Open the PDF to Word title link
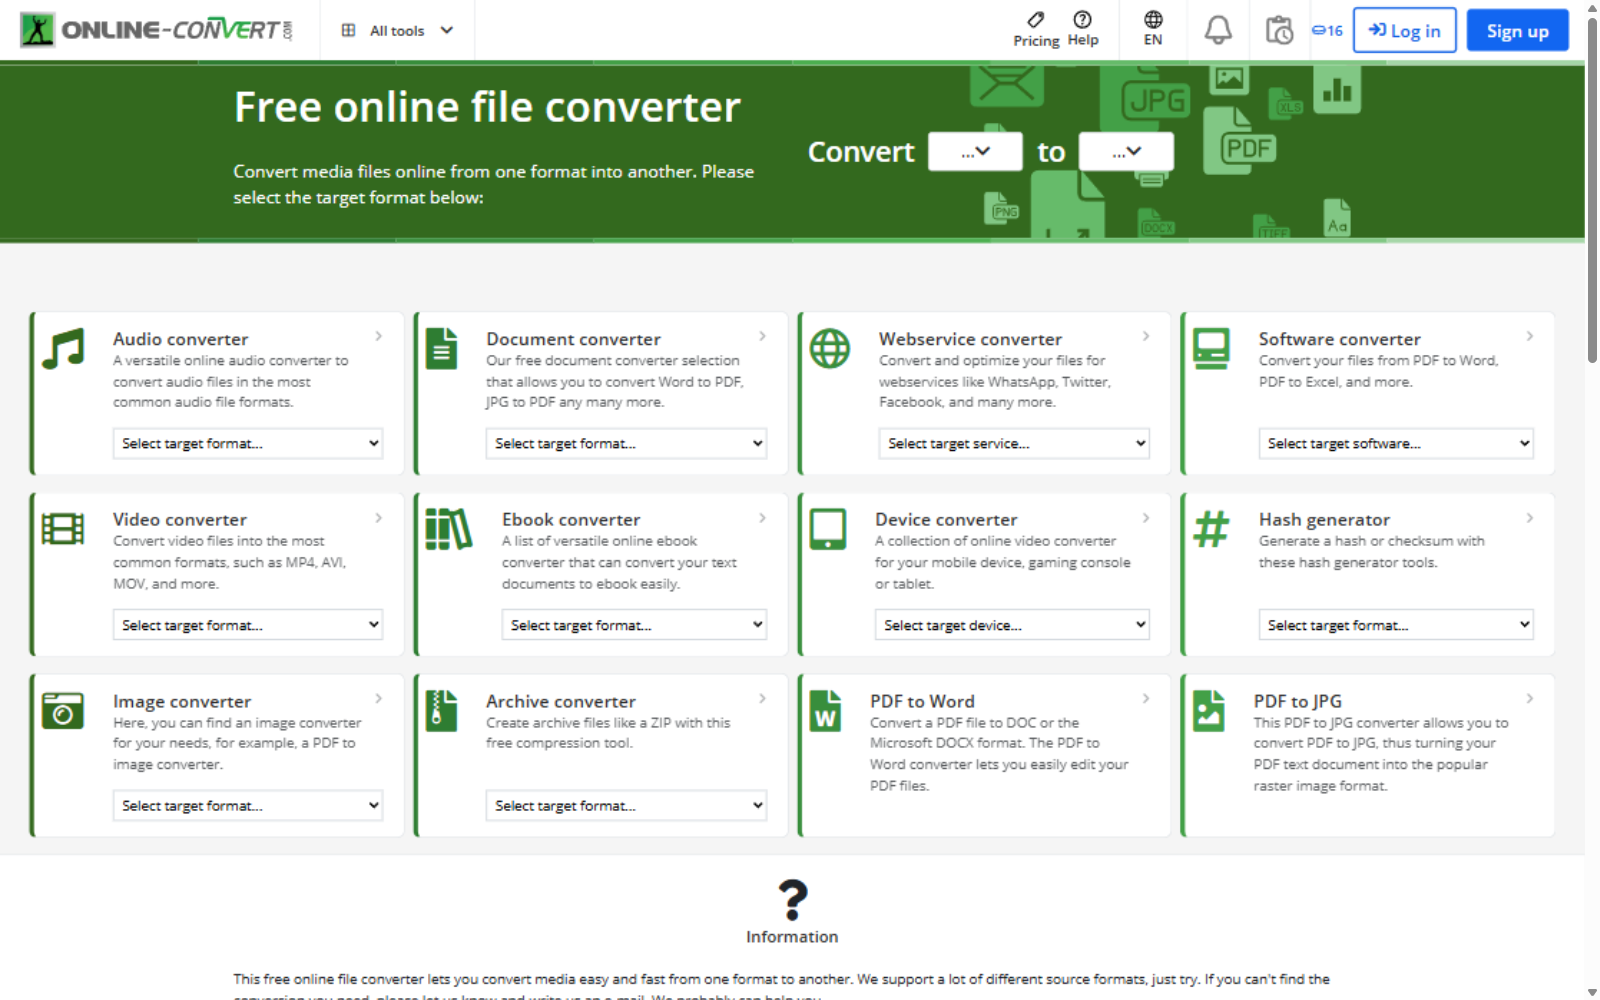The image size is (1600, 1000). click(922, 701)
